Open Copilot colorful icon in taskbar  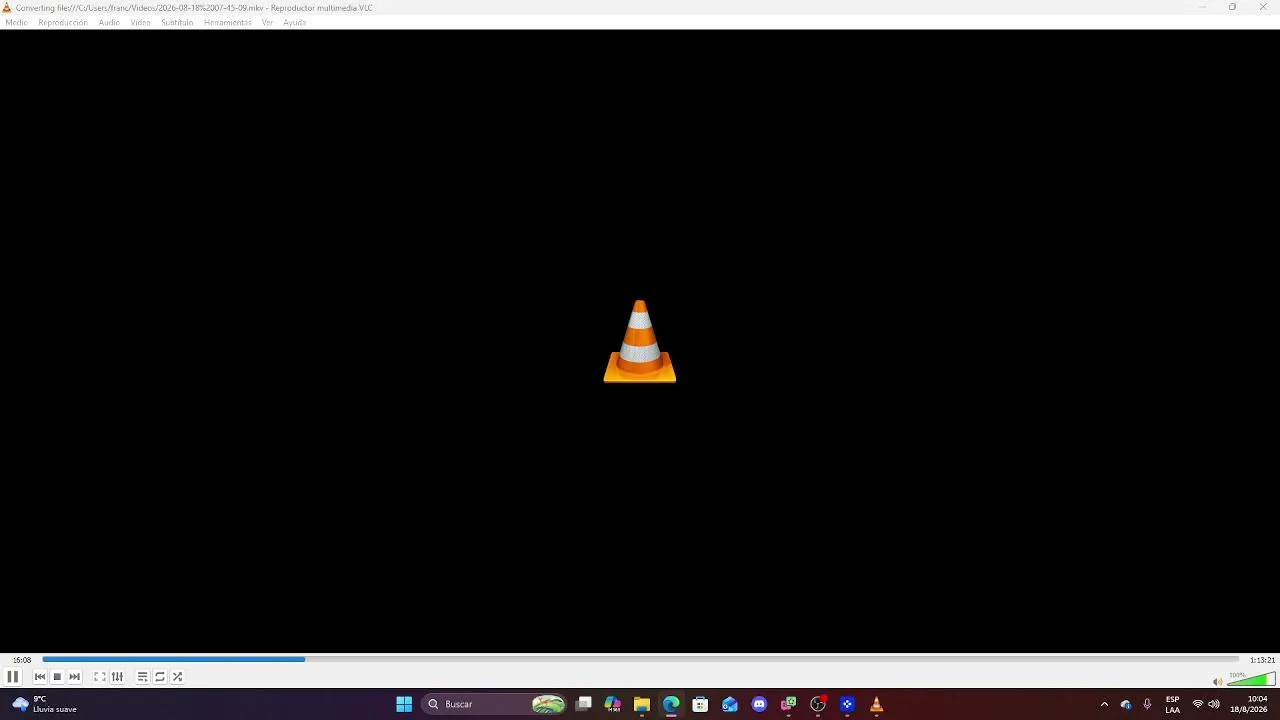[x=613, y=704]
